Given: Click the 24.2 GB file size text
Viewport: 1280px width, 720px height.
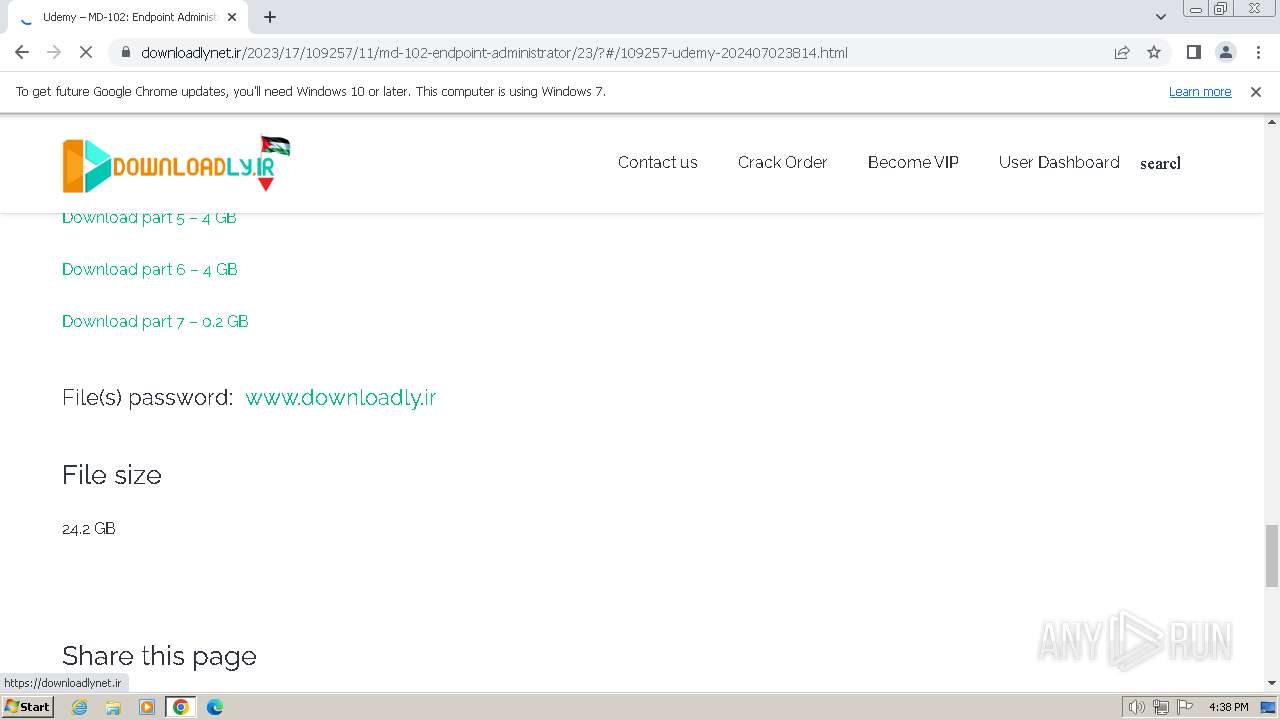Looking at the screenshot, I should click(x=89, y=528).
